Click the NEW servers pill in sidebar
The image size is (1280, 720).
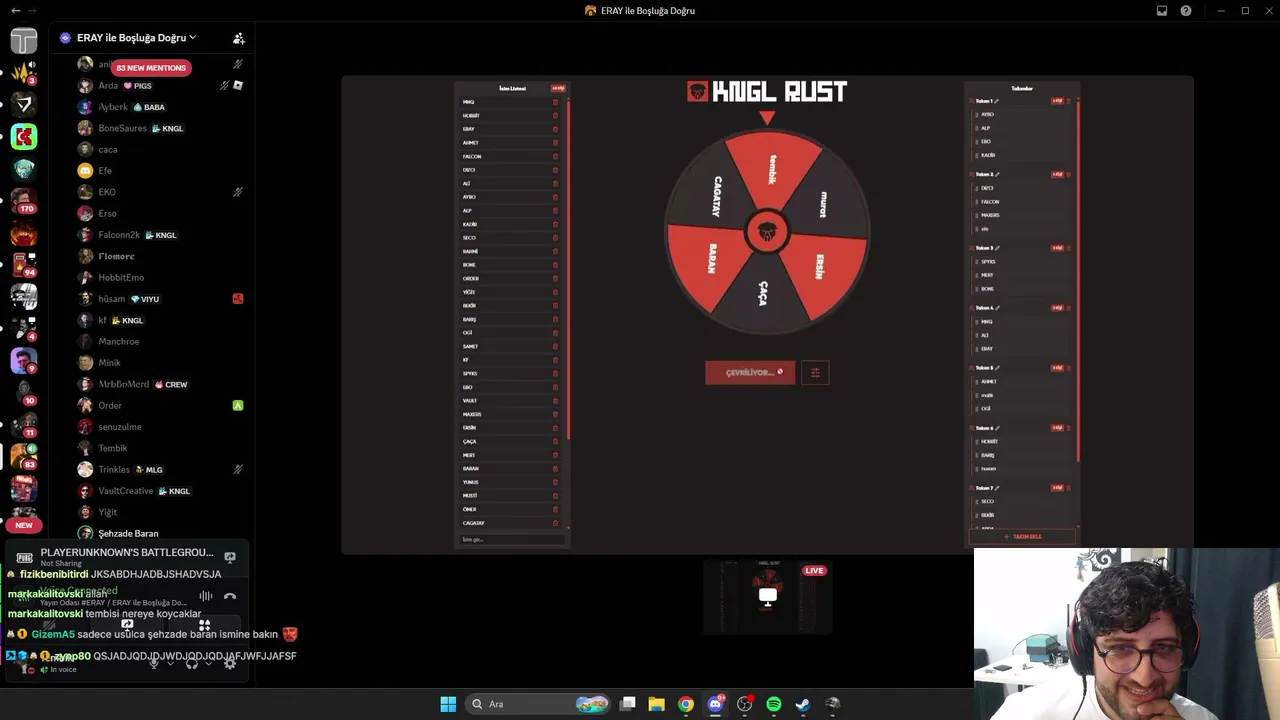tap(24, 525)
